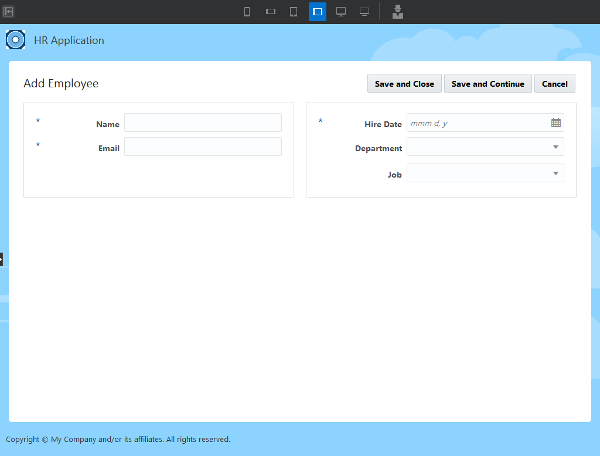
Task: Focus the Email input field
Action: click(x=203, y=147)
